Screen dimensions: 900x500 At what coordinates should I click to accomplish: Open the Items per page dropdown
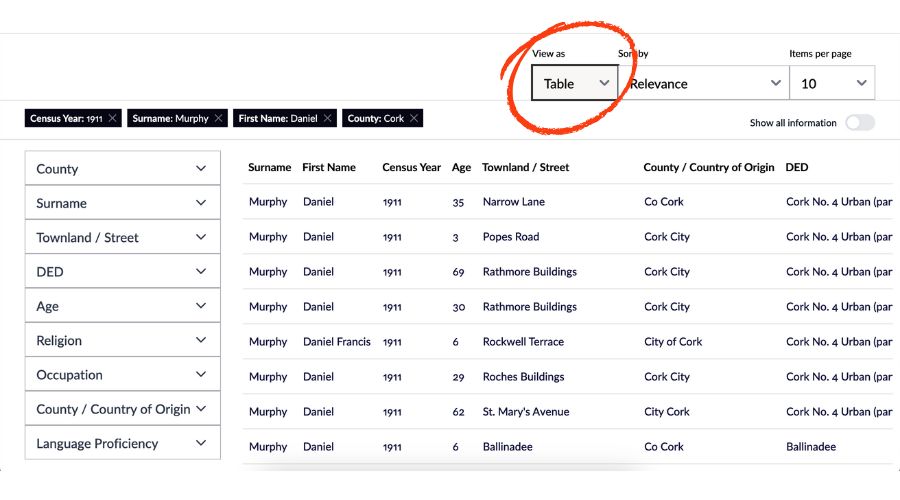click(832, 84)
